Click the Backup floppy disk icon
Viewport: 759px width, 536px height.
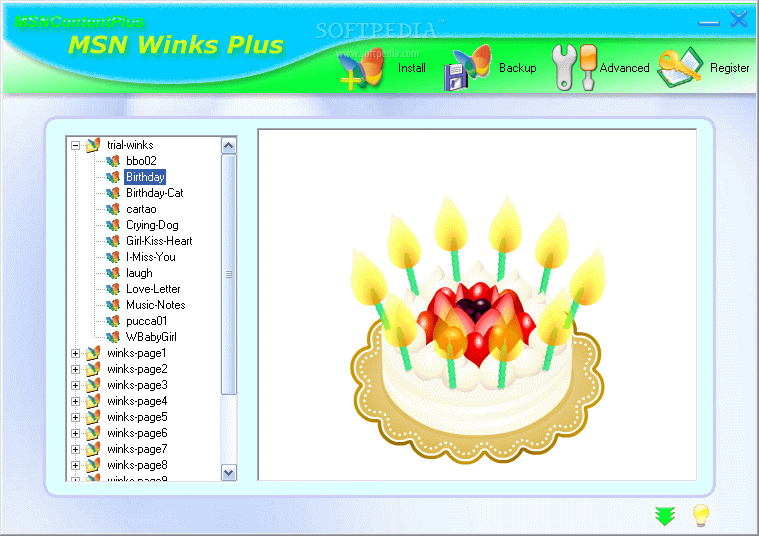467,68
